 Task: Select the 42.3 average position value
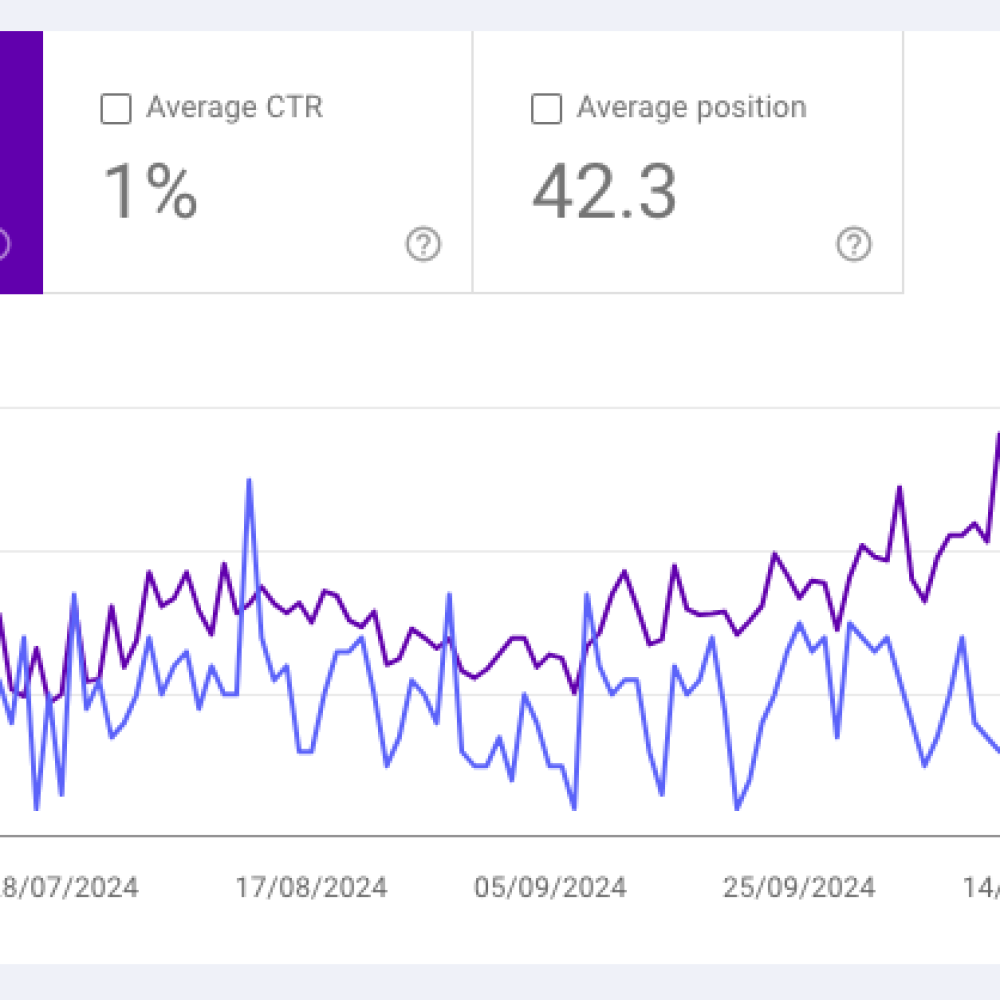[x=605, y=192]
